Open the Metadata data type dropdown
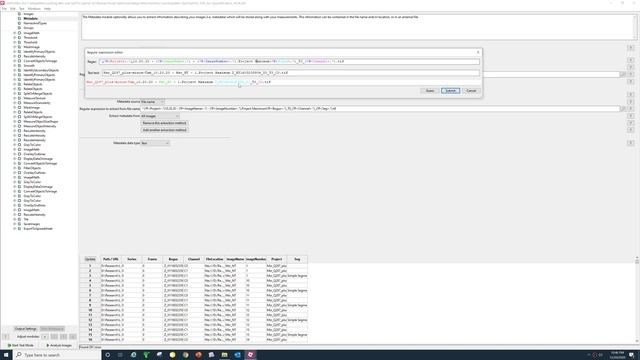 155,143
